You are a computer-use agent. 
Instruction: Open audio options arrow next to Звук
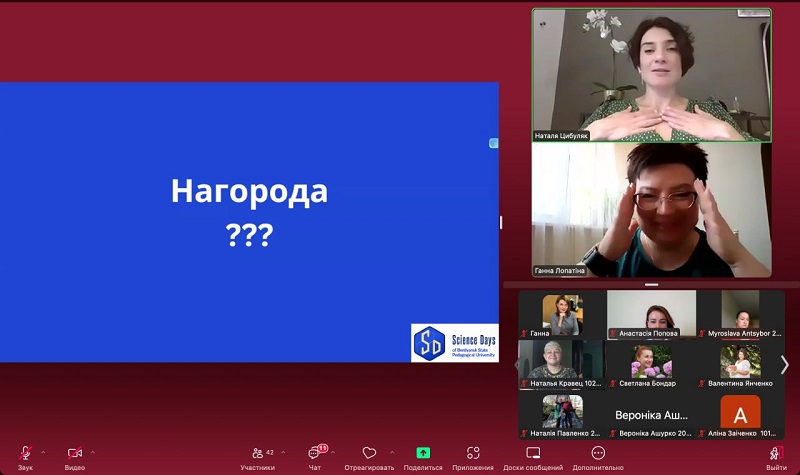[43, 452]
